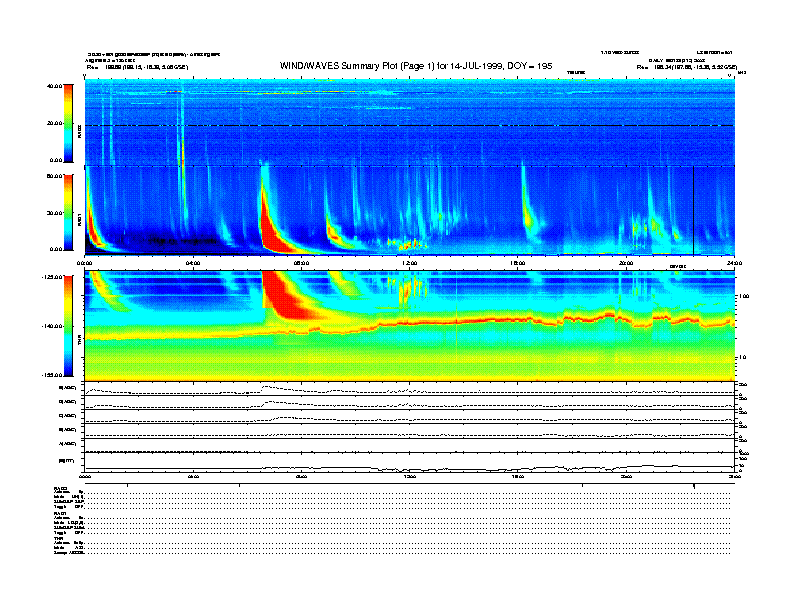Click the 16:00 tick label on RAD1 time axis
The width and height of the screenshot is (792, 612).
coord(518,263)
